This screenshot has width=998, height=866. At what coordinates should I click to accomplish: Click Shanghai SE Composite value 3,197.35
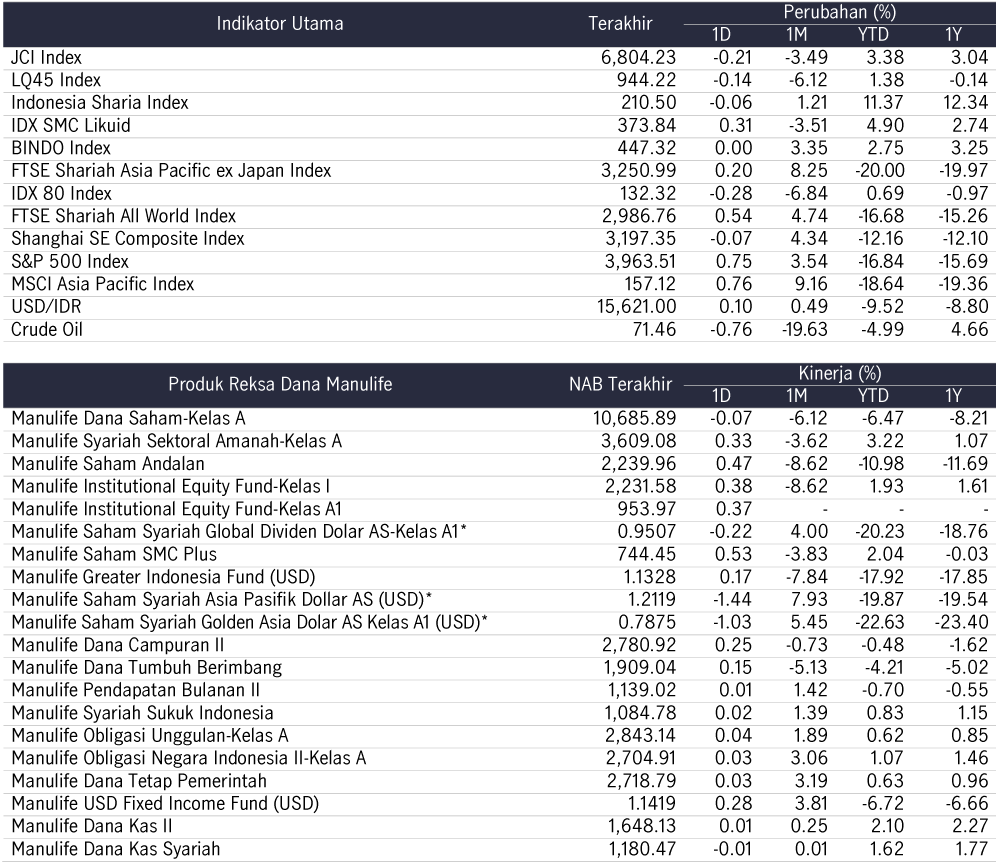coord(640,239)
